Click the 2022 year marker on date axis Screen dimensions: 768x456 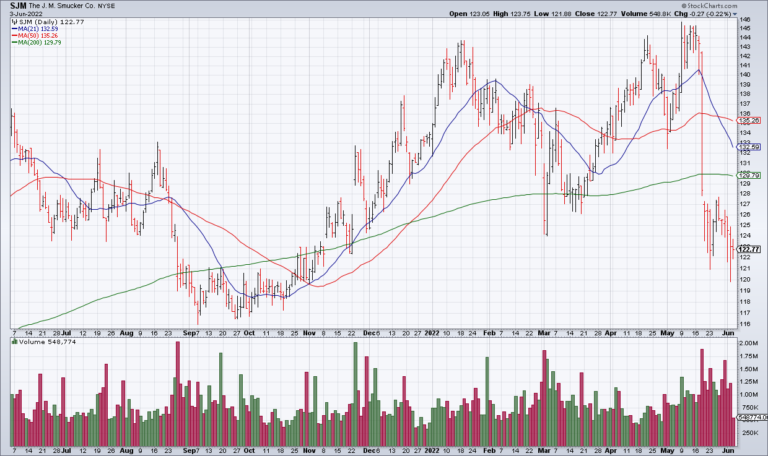[431, 331]
